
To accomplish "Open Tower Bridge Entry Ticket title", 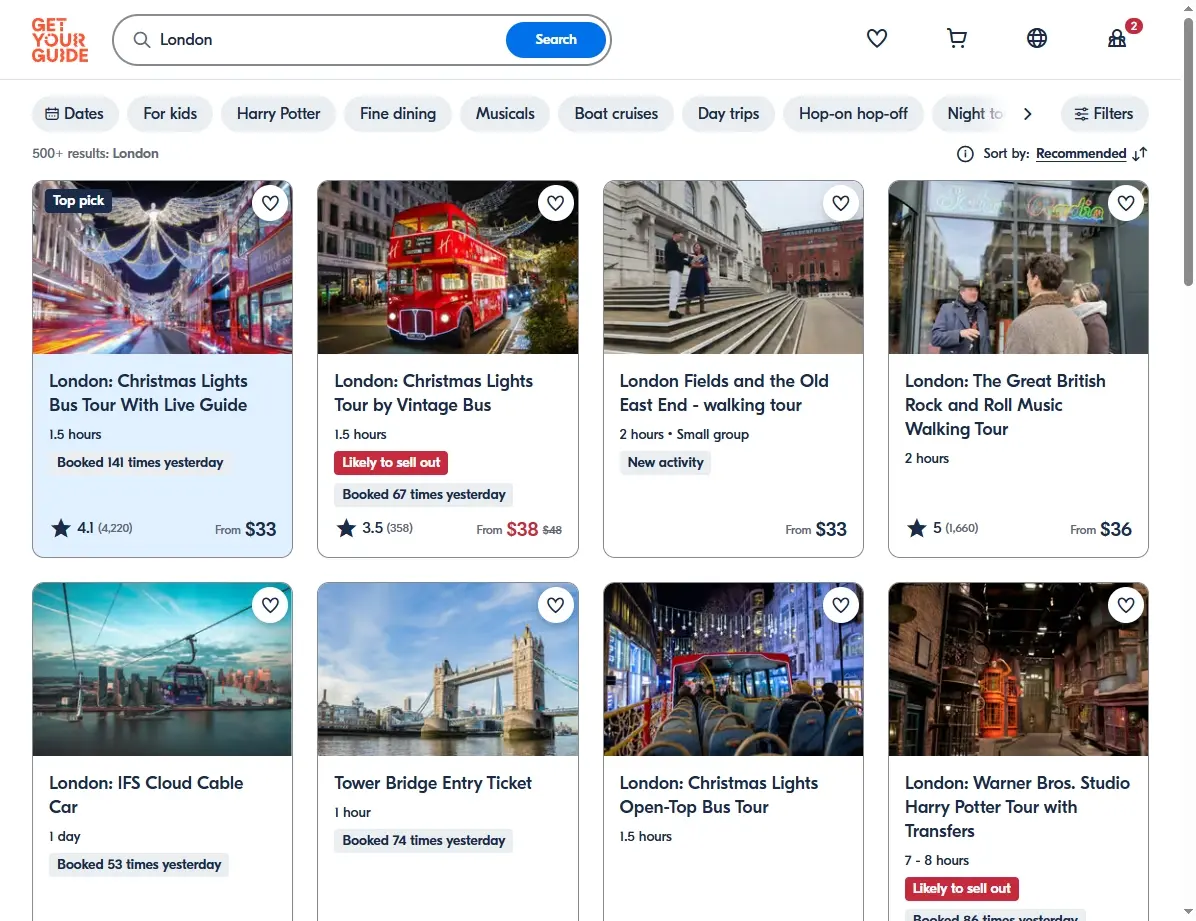I will [x=433, y=783].
